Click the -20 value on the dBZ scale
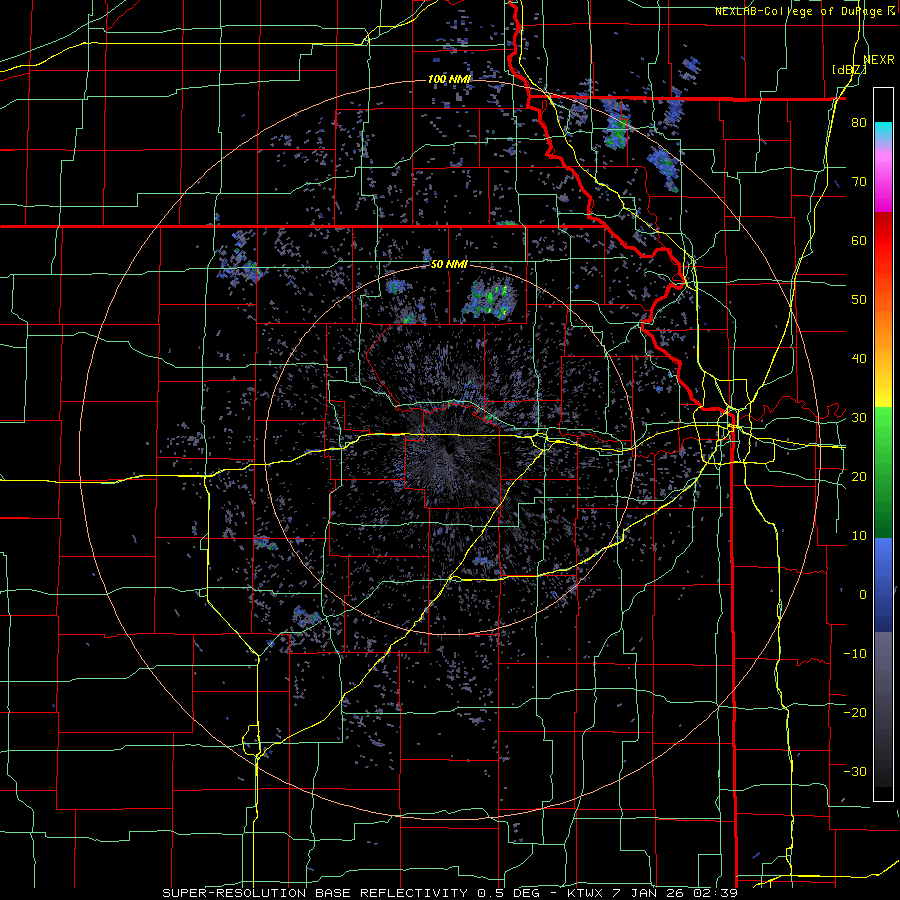 click(855, 712)
